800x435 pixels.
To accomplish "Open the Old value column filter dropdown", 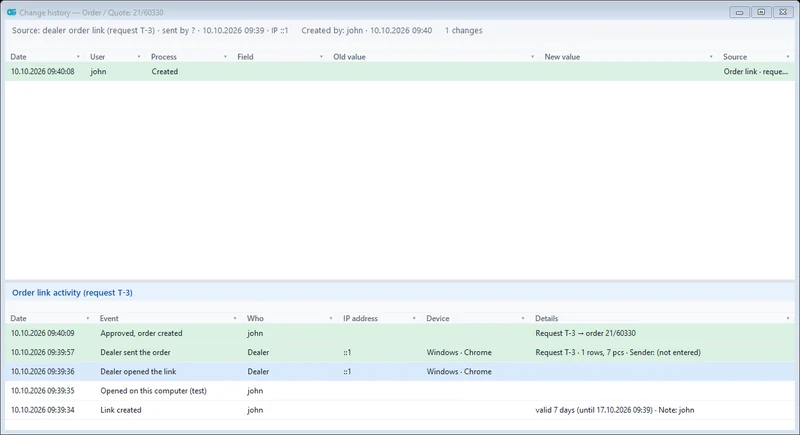I will [x=532, y=57].
